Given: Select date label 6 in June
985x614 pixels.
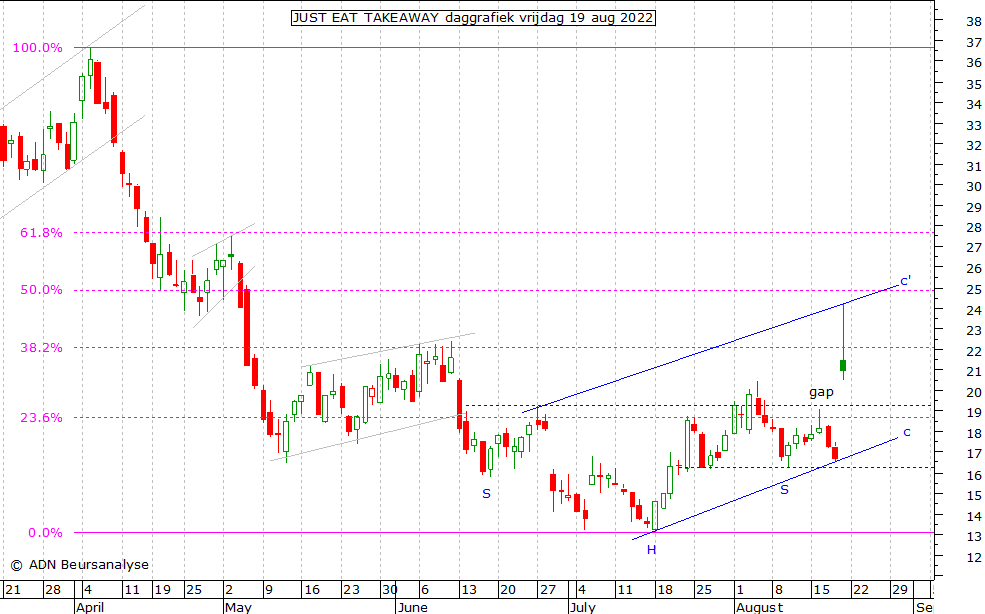Looking at the screenshot, I should (x=425, y=589).
